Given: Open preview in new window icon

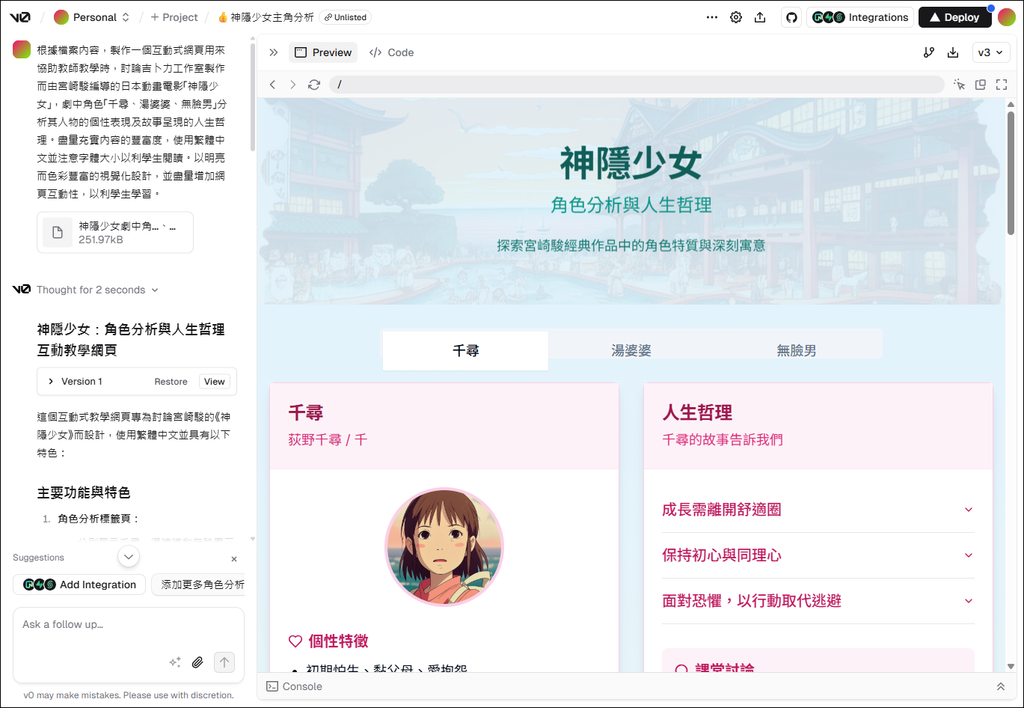Looking at the screenshot, I should (x=980, y=84).
